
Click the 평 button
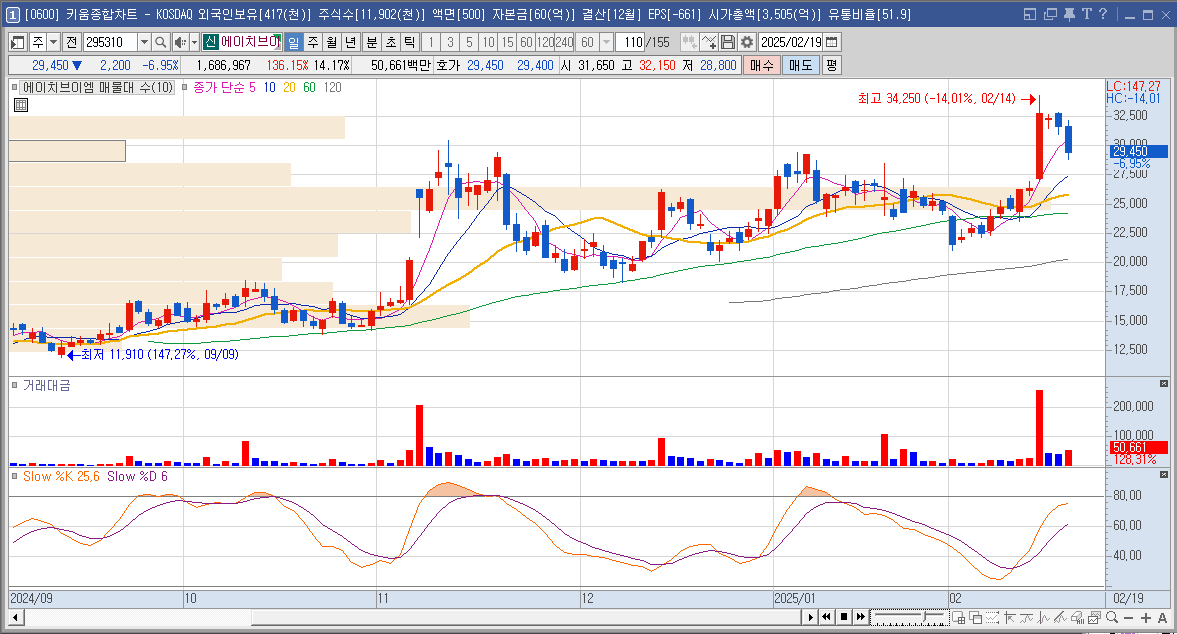[831, 65]
